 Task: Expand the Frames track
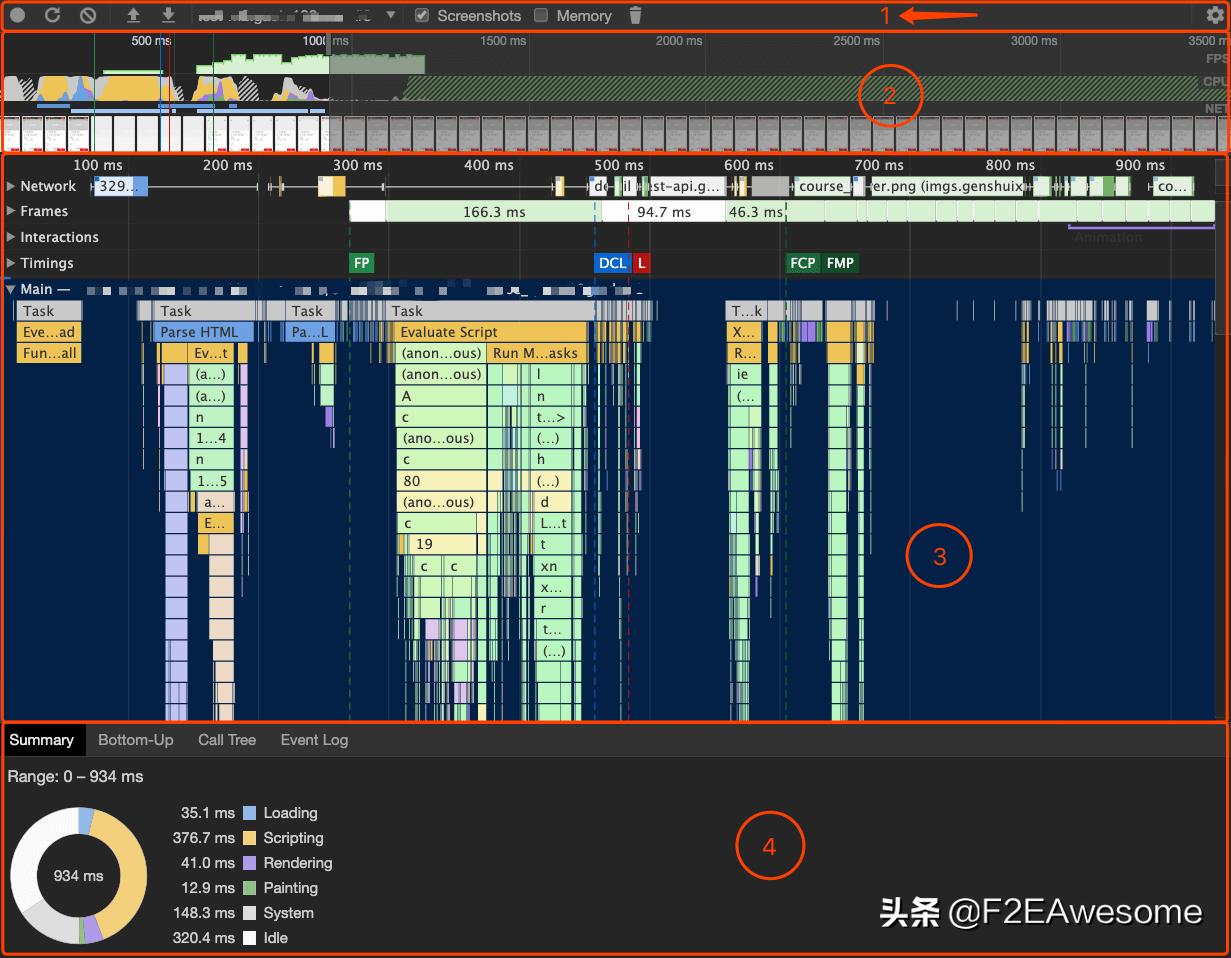11,211
